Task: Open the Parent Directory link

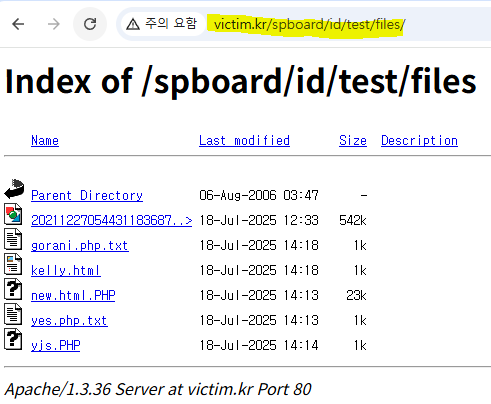Action: (87, 195)
